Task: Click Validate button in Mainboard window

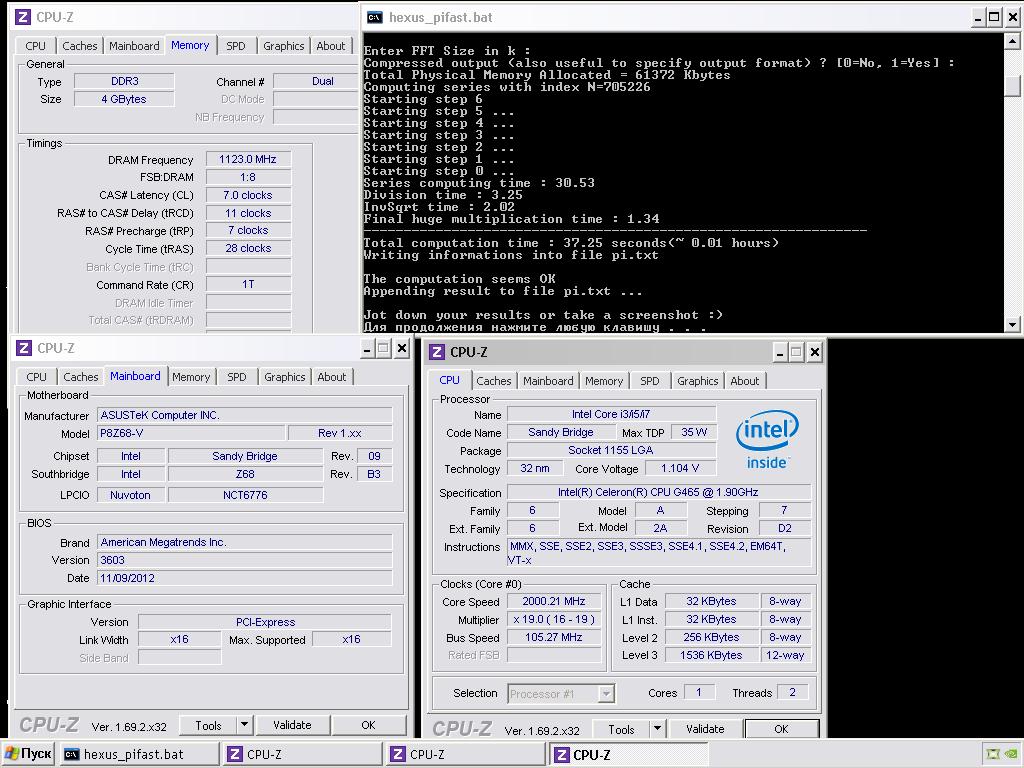Action: [x=292, y=725]
